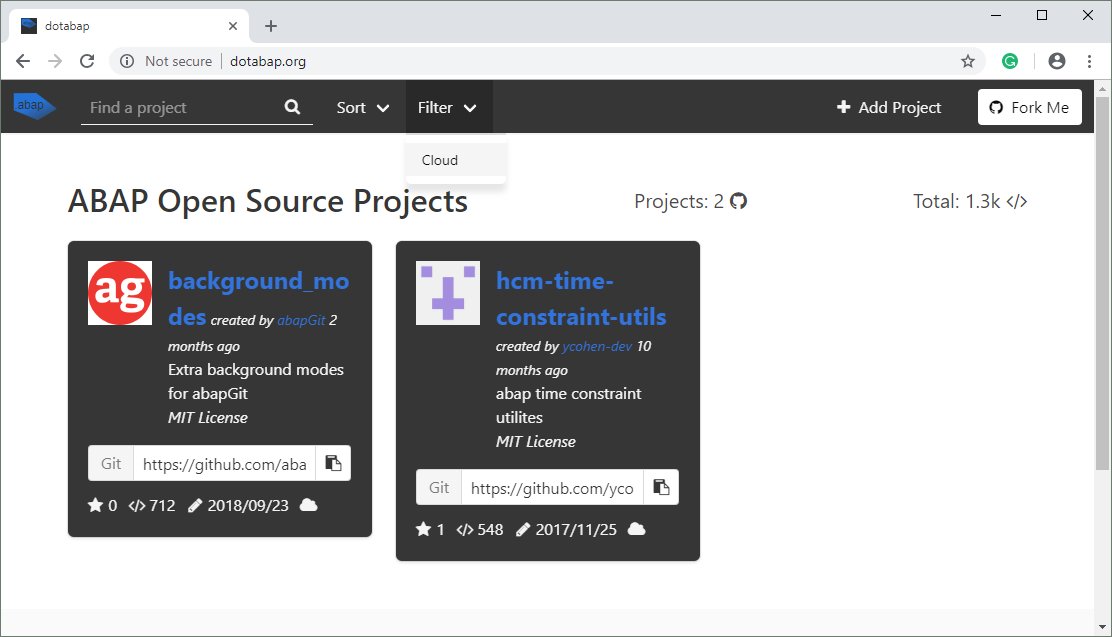Click the Fork Me button
This screenshot has width=1112, height=637.
(x=1030, y=107)
